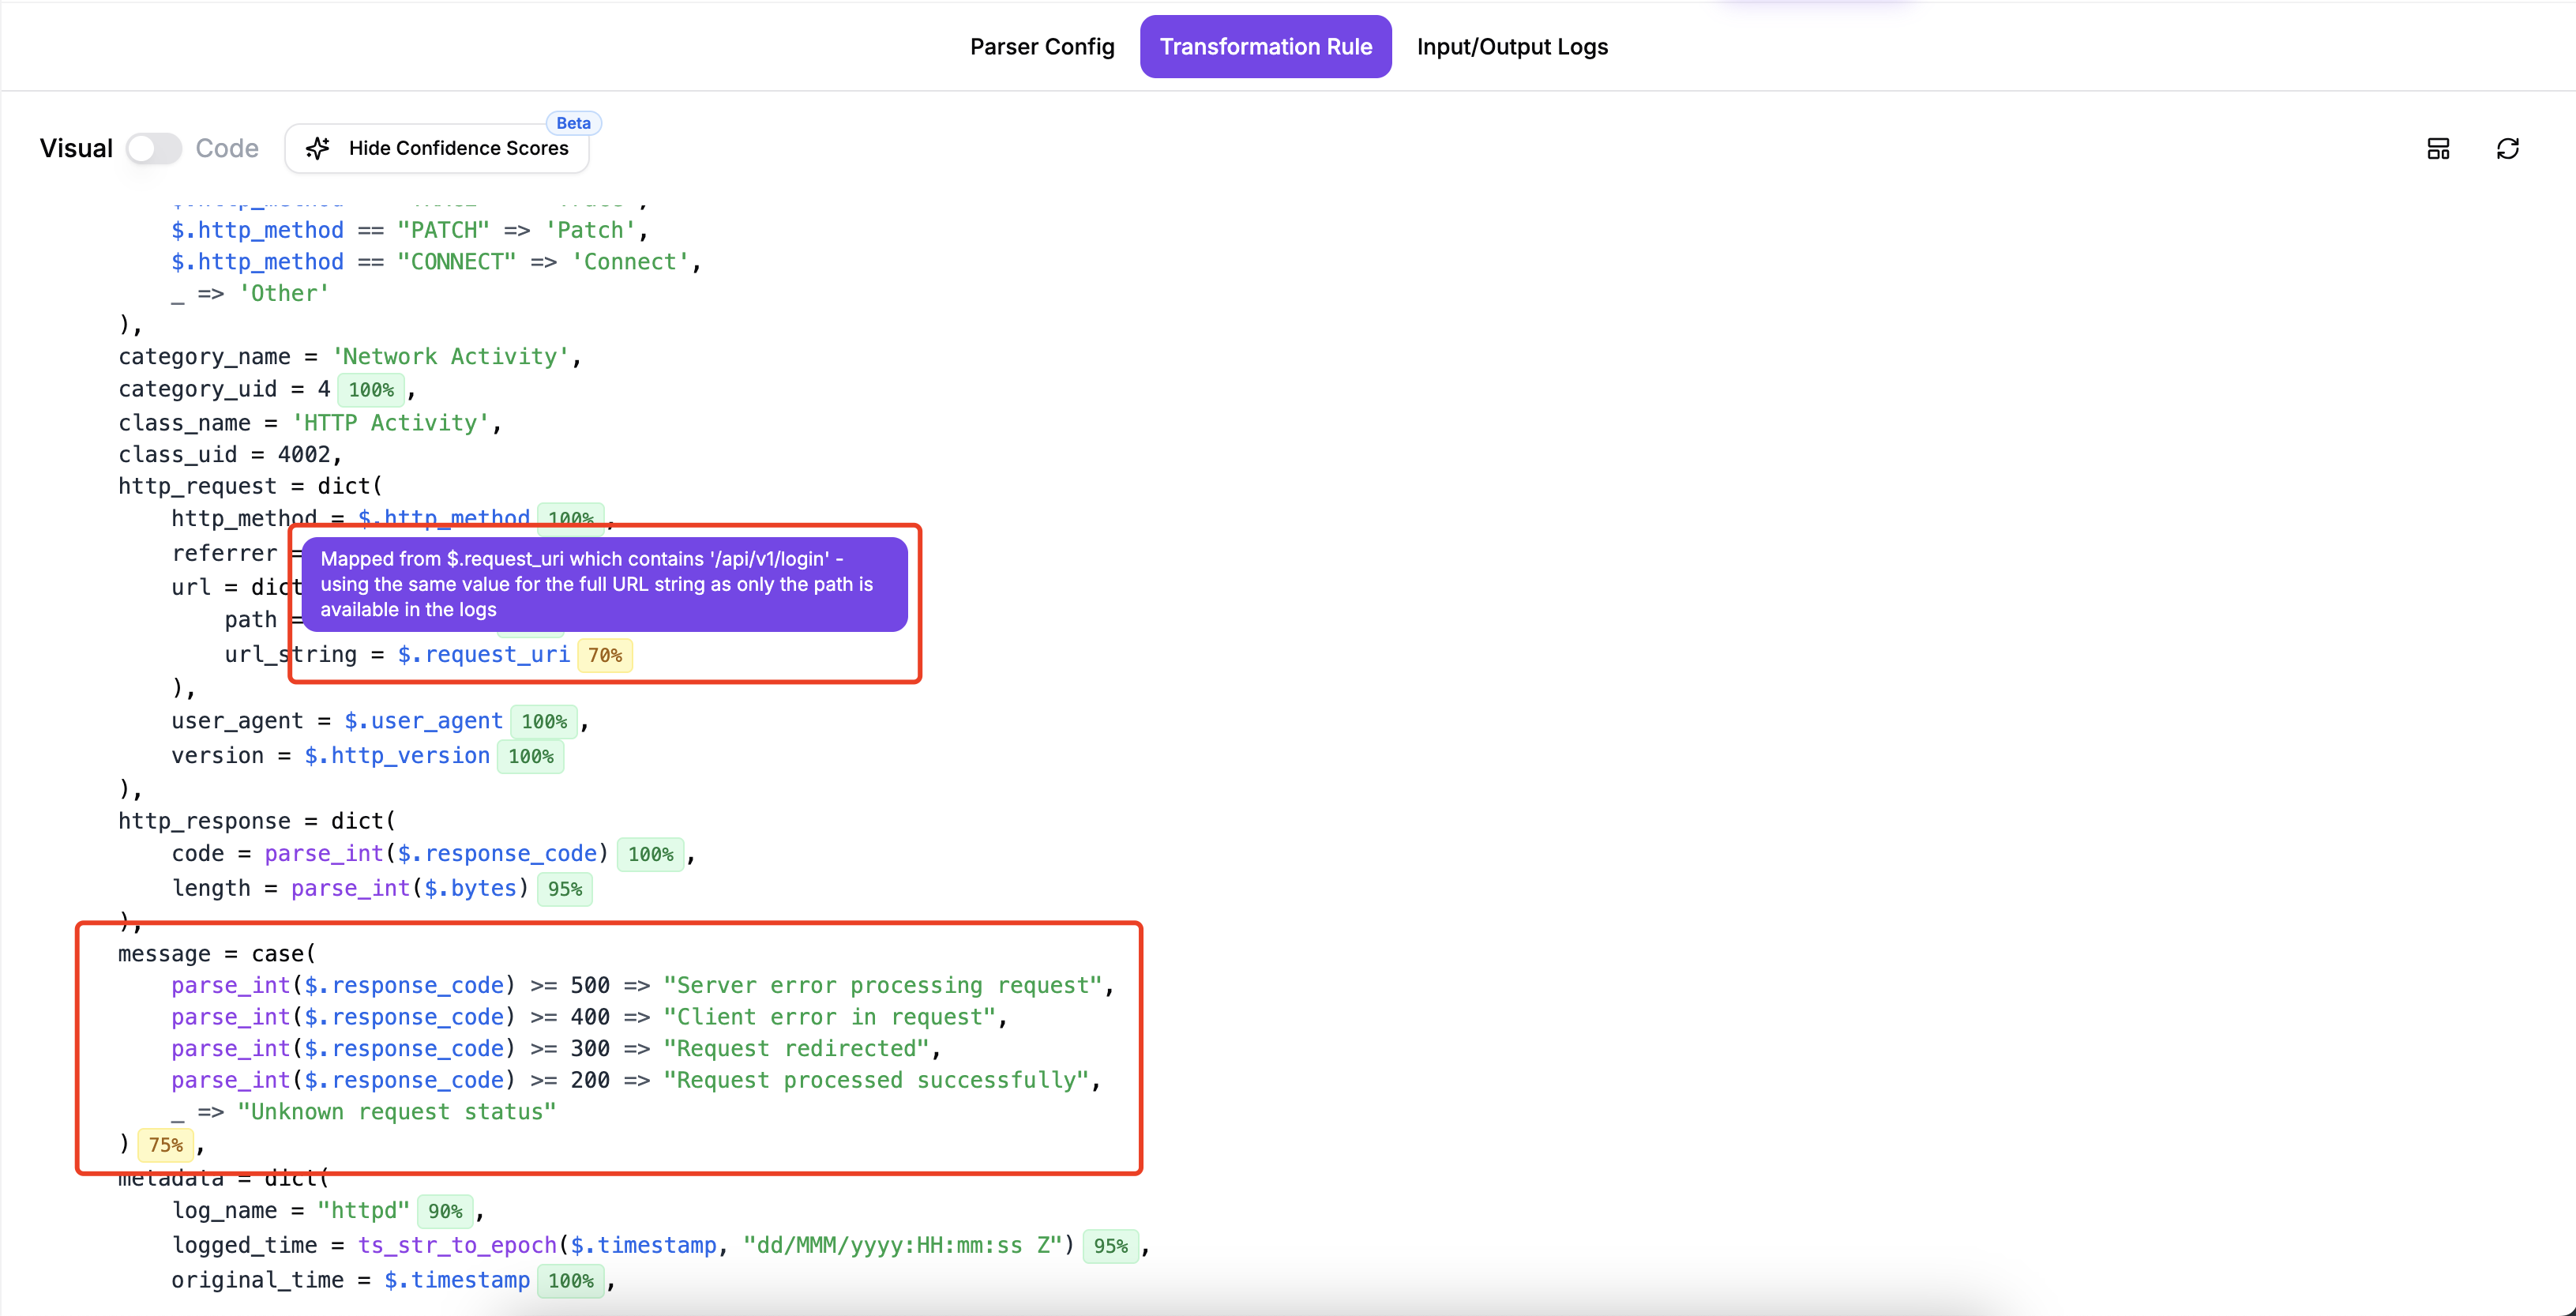Click the $.http_version reference
Screen dimensions: 2576x1316
397,756
